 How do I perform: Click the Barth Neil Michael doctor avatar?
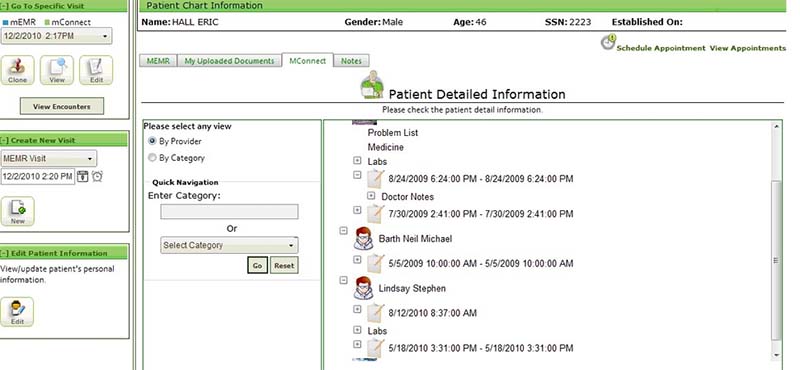[x=363, y=239]
